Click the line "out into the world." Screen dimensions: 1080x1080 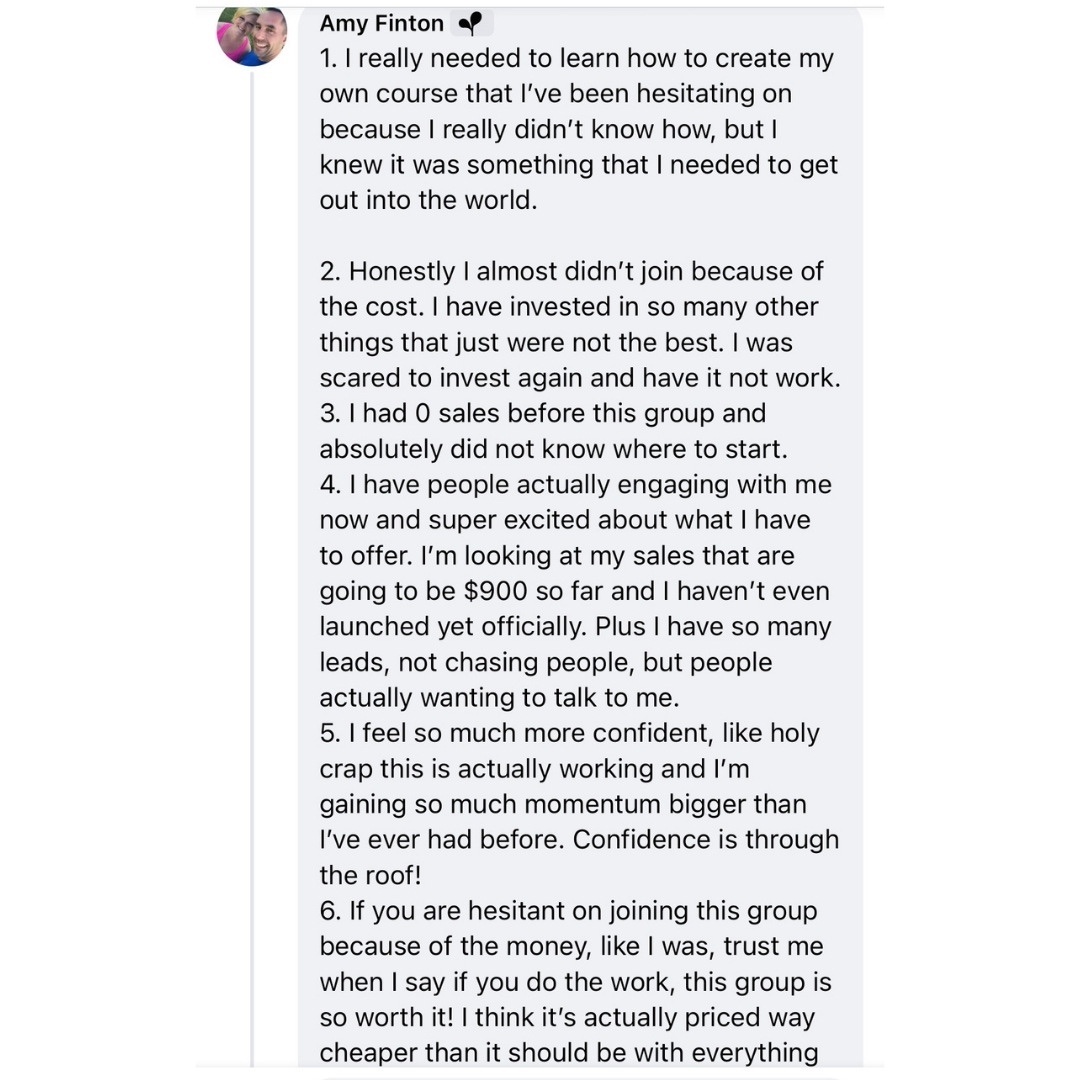click(x=428, y=200)
